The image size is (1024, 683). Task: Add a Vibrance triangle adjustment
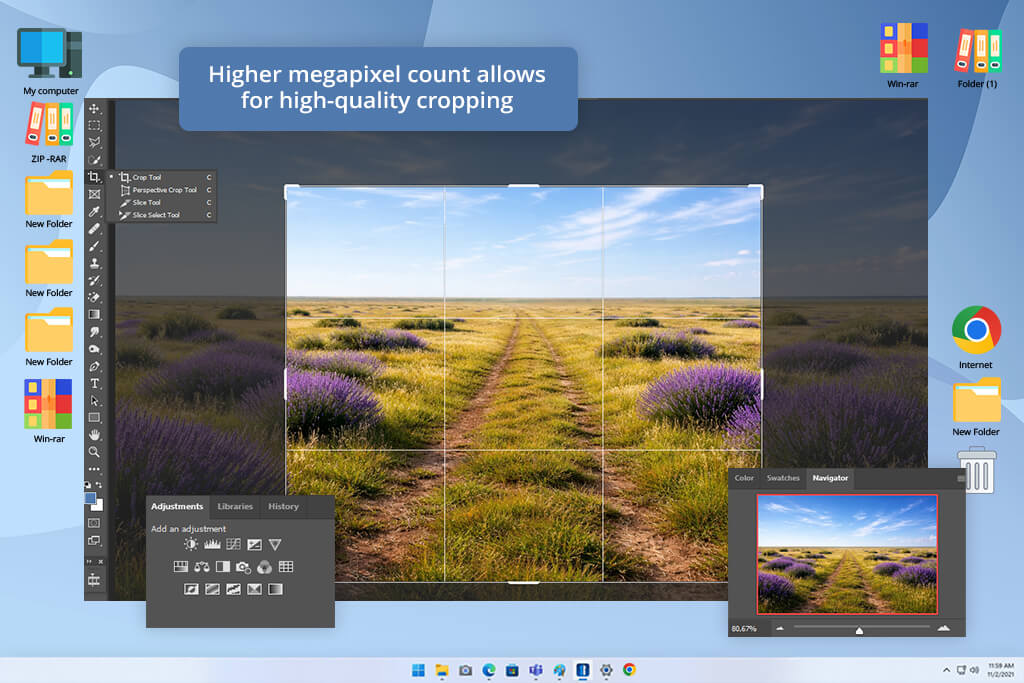275,544
